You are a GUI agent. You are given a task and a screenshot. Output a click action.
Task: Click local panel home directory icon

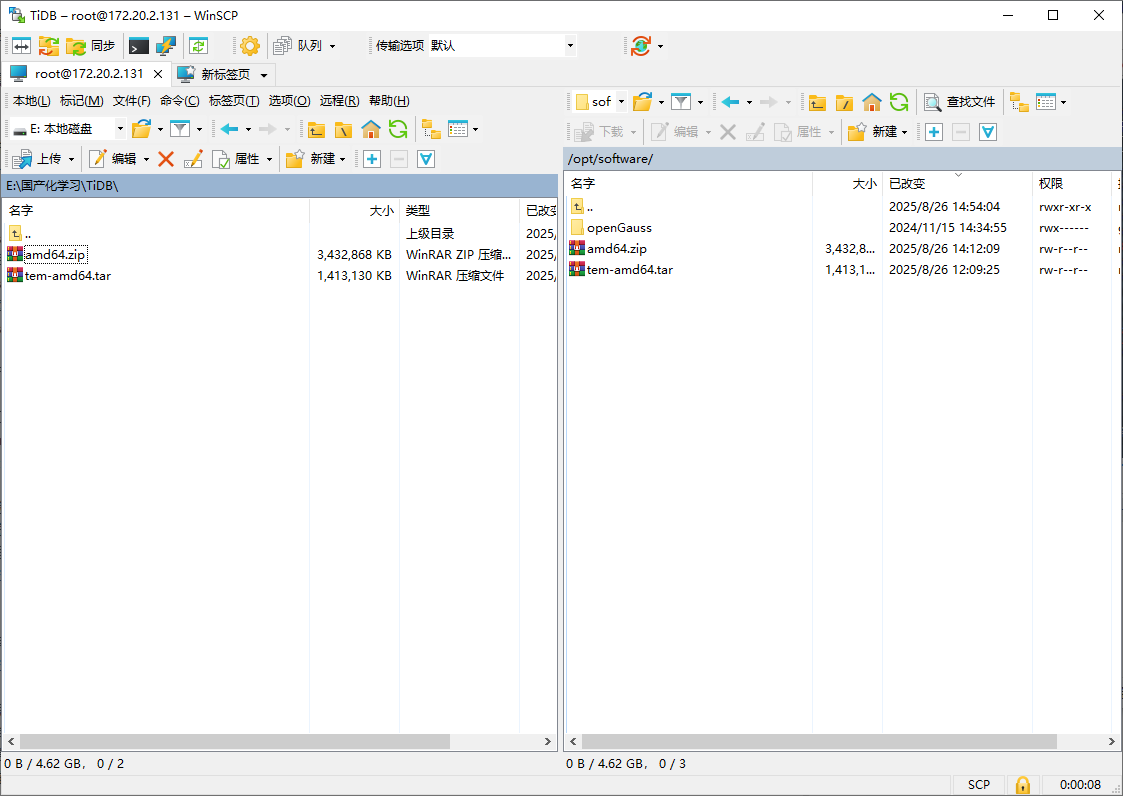(x=371, y=129)
